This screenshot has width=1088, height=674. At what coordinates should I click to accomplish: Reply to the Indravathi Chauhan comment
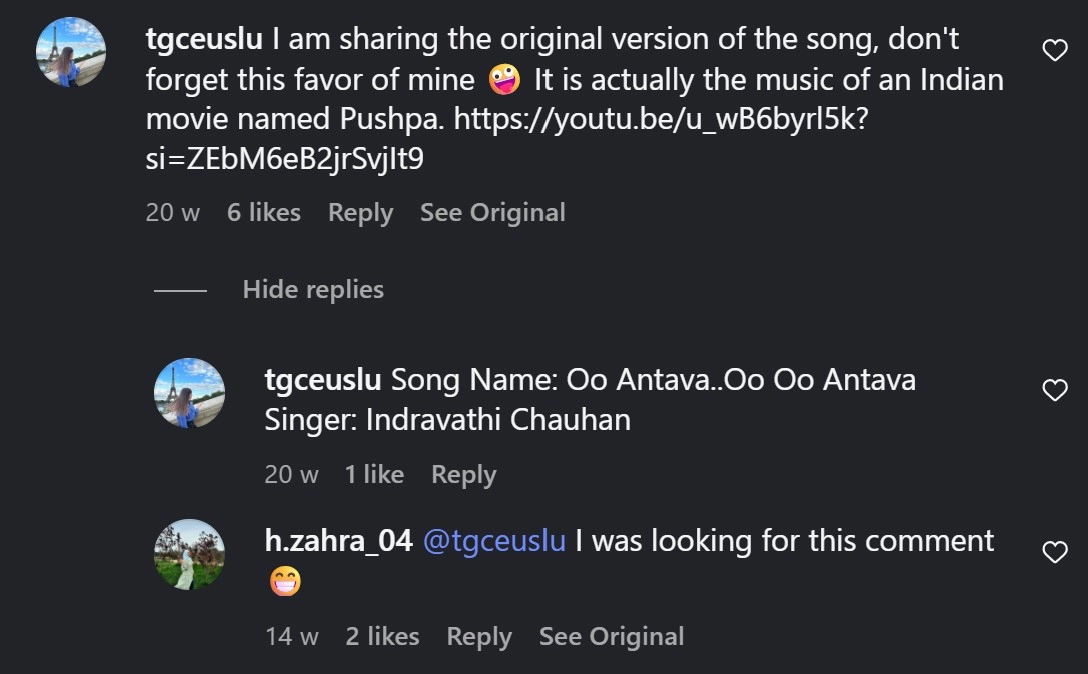[463, 475]
